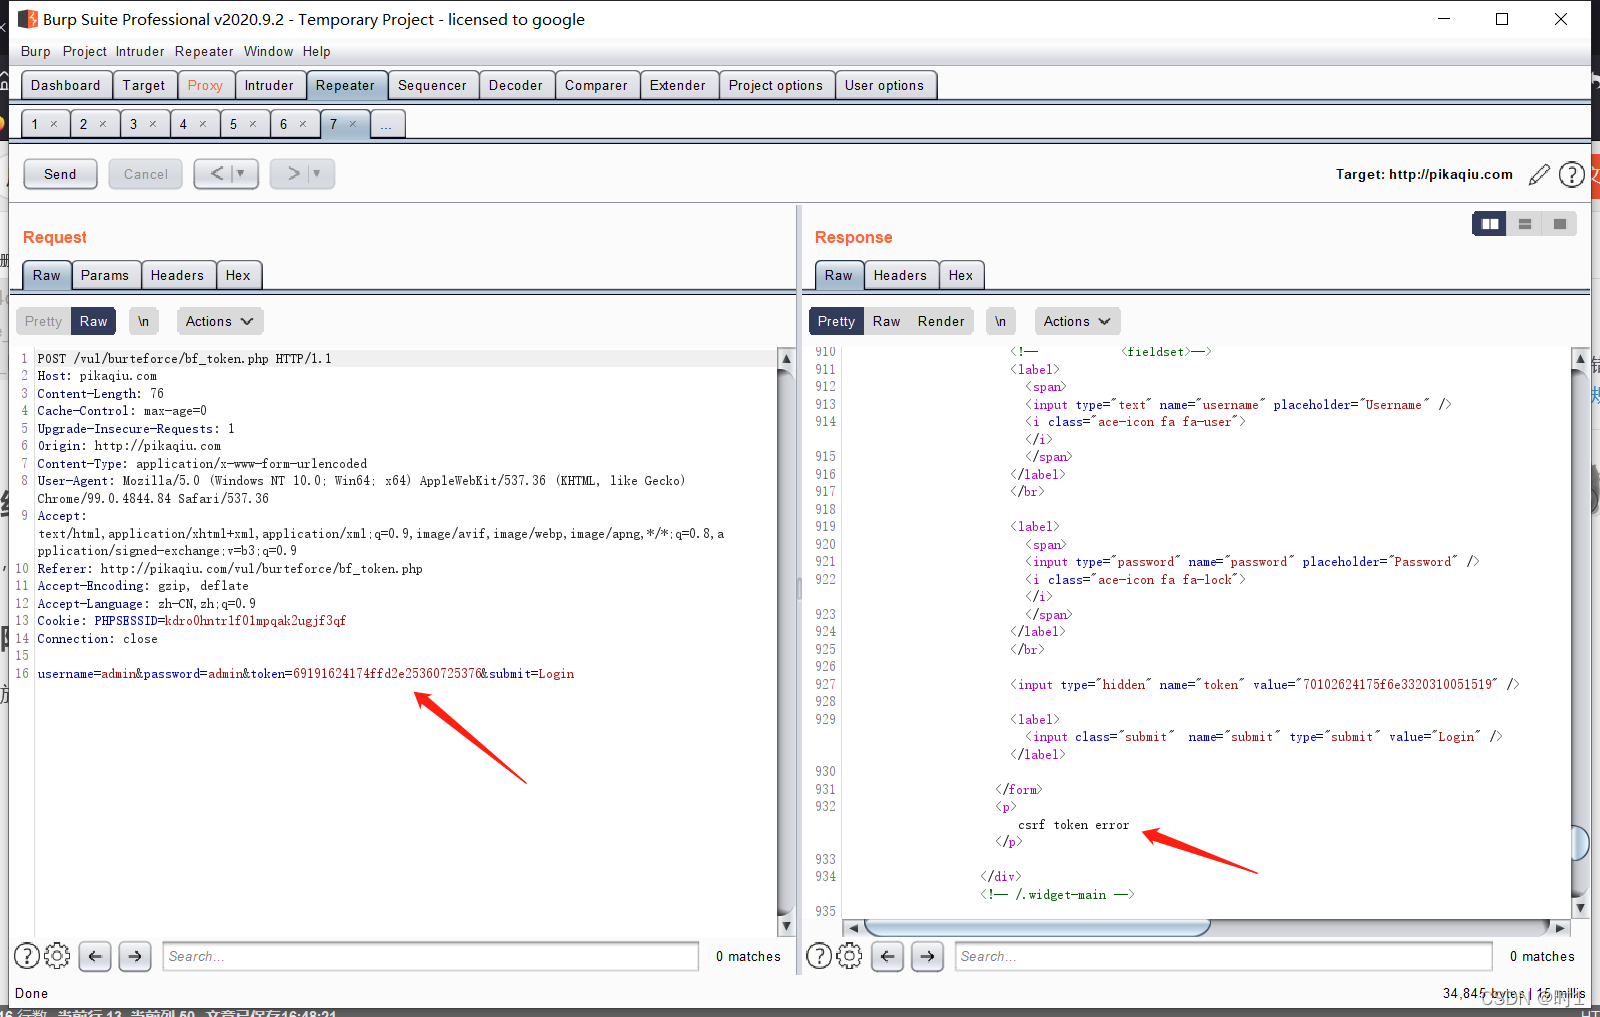The width and height of the screenshot is (1600, 1017).
Task: Select Pretty view in request editor
Action: (44, 321)
